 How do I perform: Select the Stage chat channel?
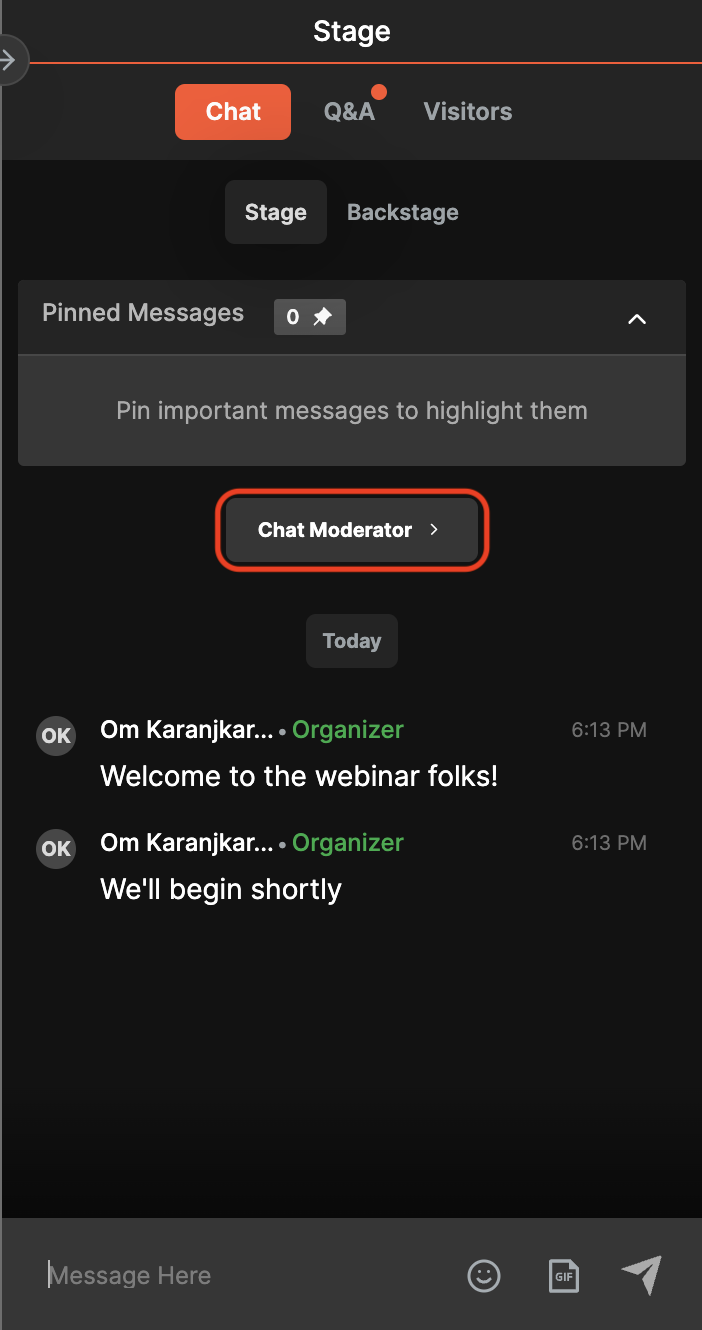click(275, 212)
